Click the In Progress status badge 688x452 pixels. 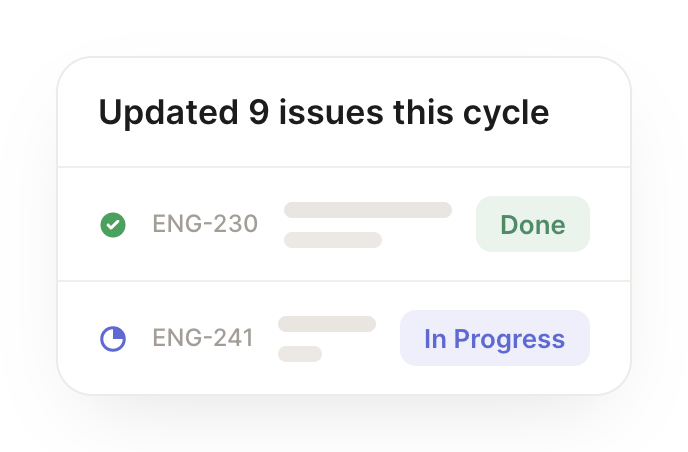point(494,338)
